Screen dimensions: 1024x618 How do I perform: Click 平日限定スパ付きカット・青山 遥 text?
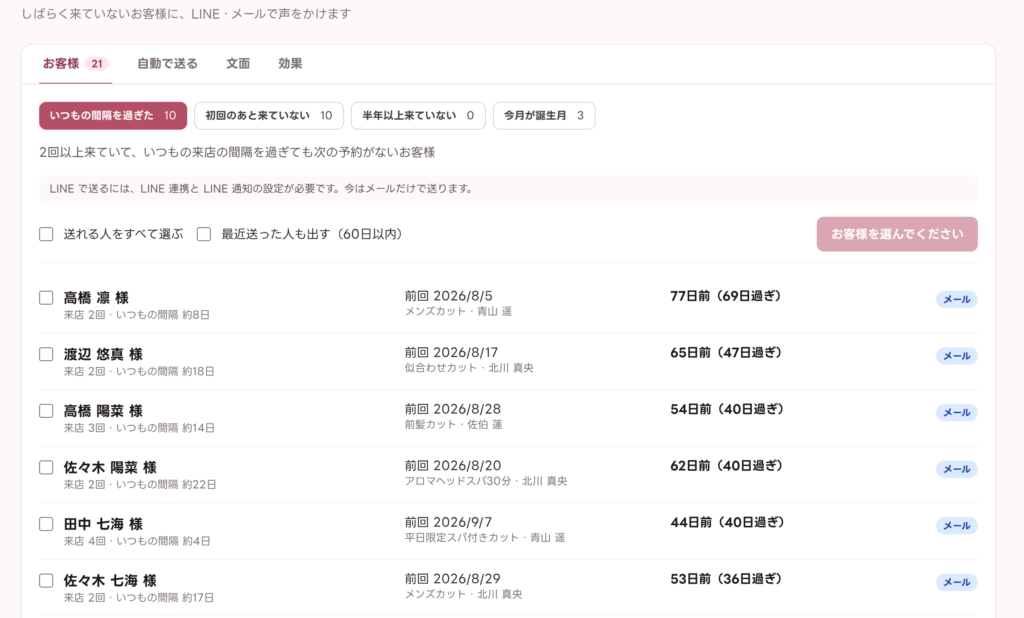[485, 538]
